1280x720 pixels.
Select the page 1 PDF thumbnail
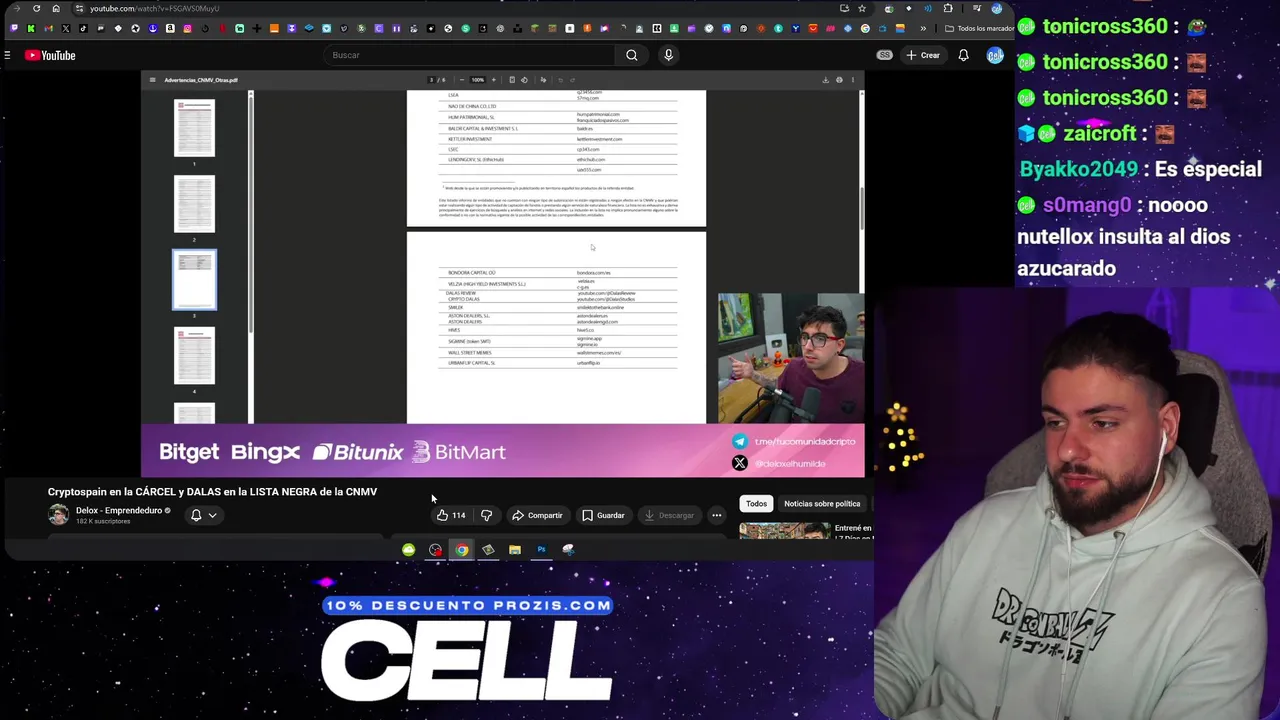tap(194, 128)
